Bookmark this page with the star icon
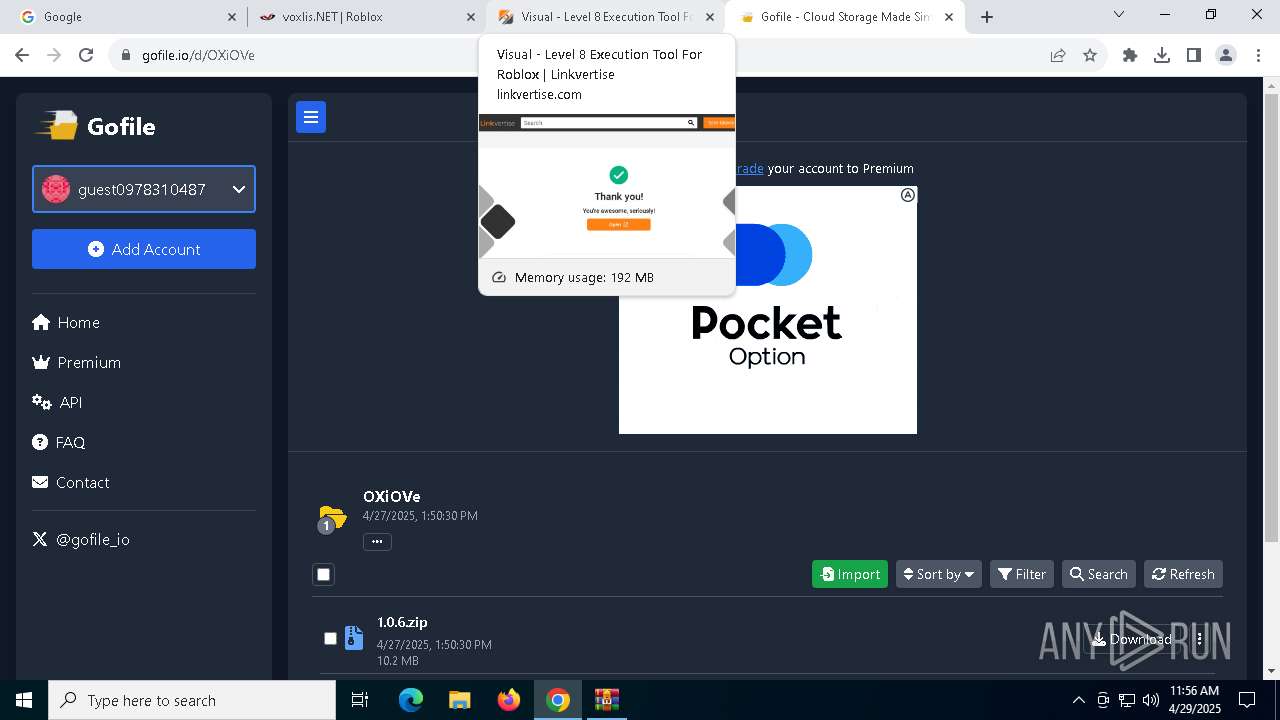 1090,55
